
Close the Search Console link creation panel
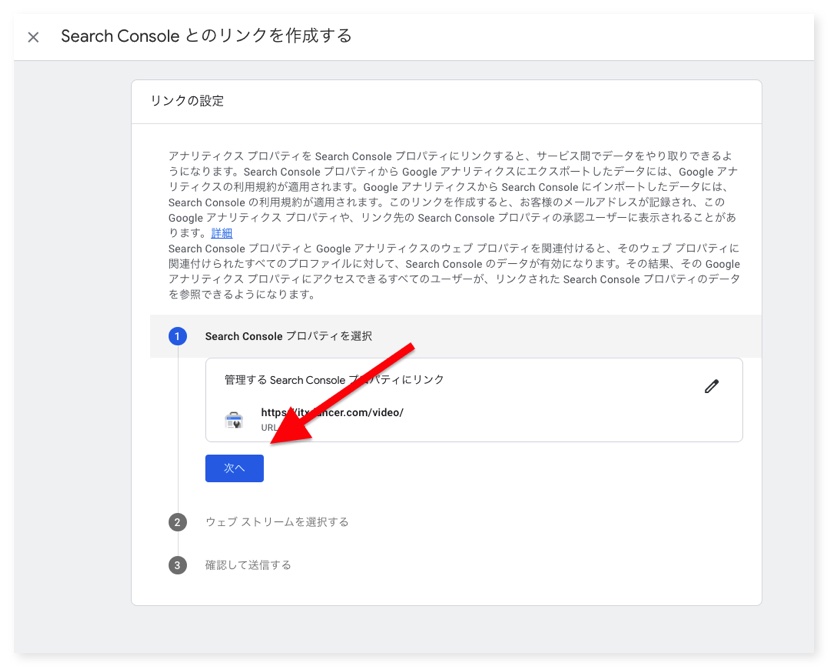tap(33, 37)
